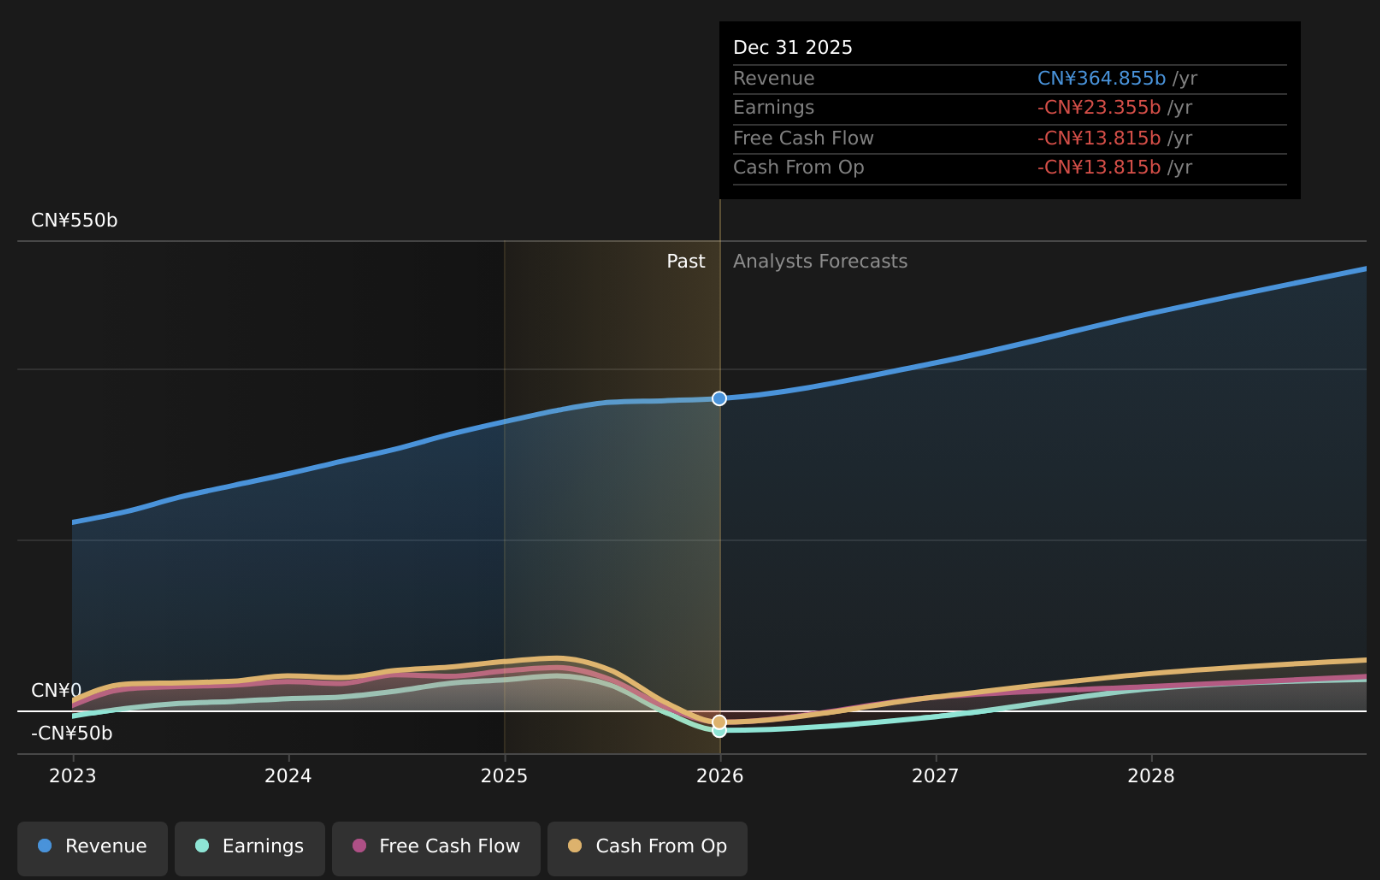
Task: Click the blue Revenue legend dot
Action: (x=45, y=846)
